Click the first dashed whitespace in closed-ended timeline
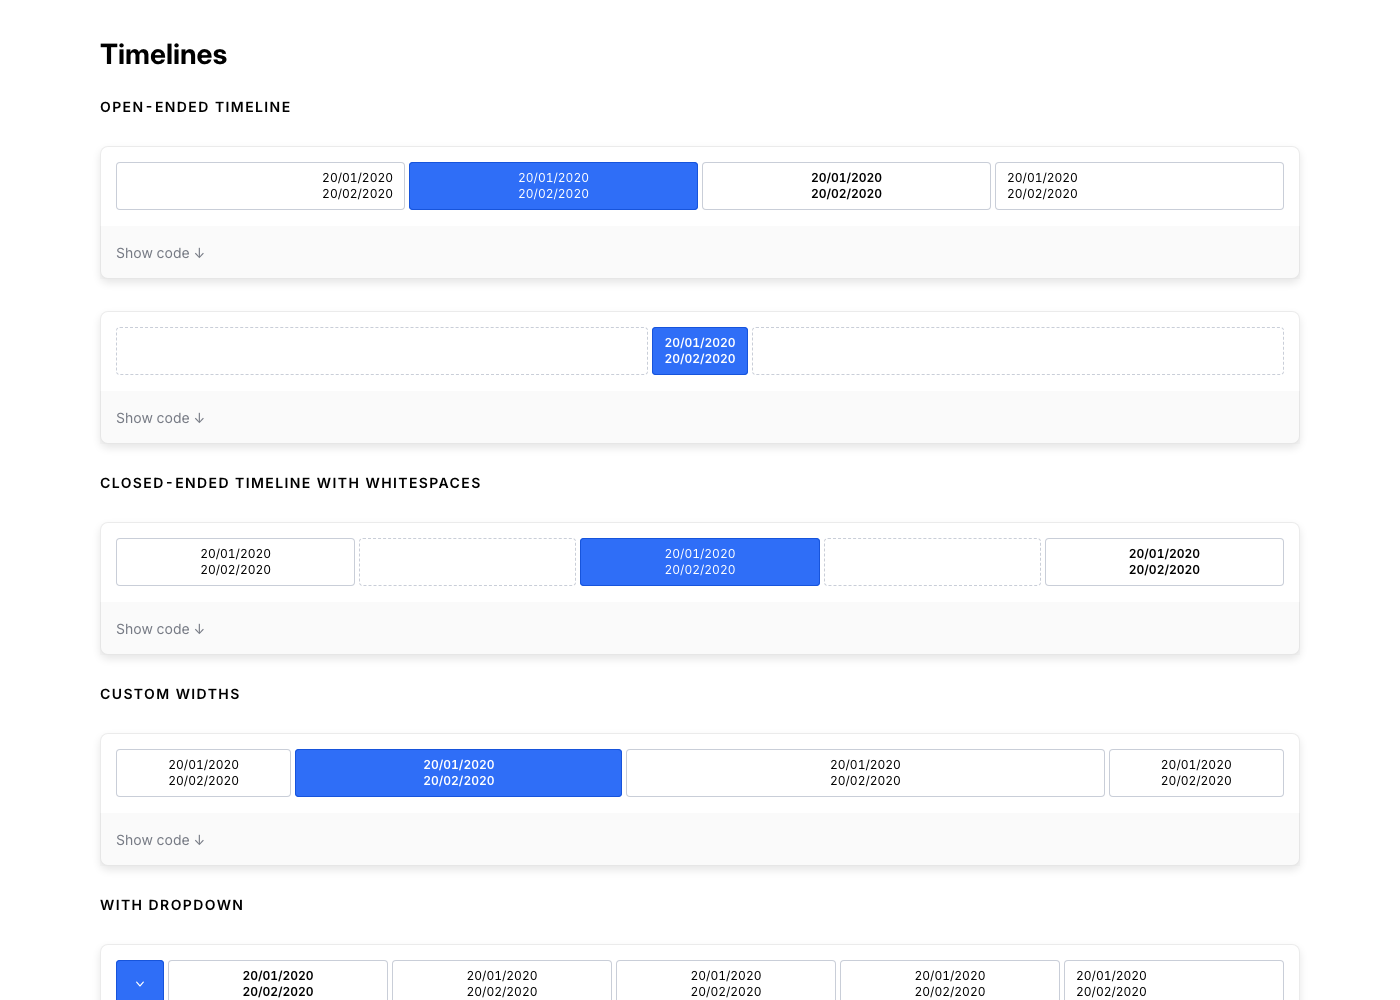The image size is (1400, 1000). [x=467, y=562]
